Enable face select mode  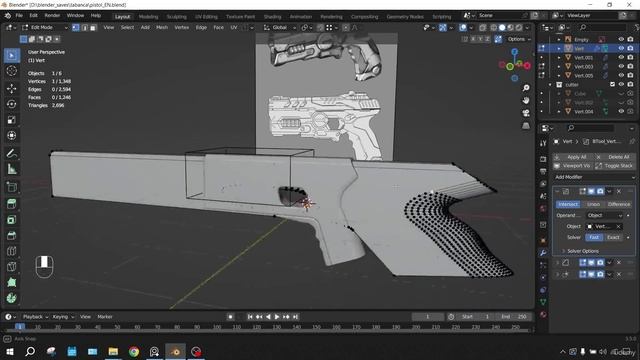93,27
